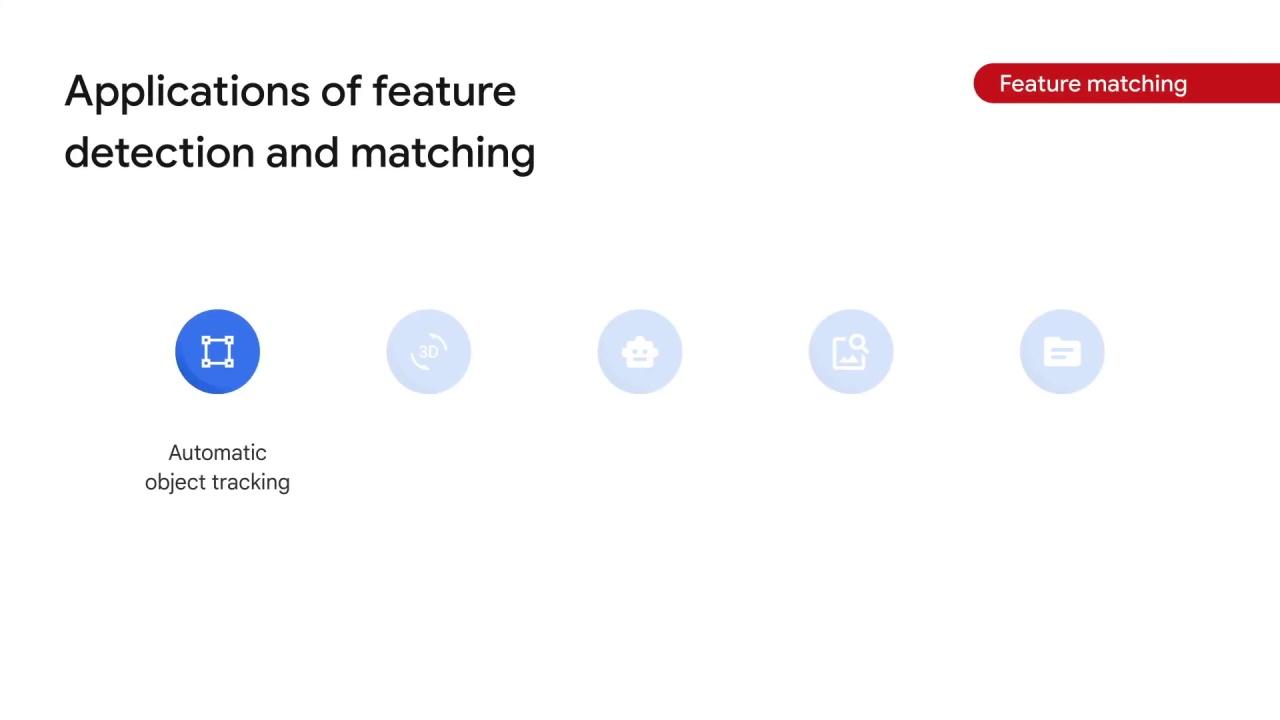This screenshot has width=1280, height=720.
Task: Click the faded folder icon
Action: click(x=1062, y=351)
